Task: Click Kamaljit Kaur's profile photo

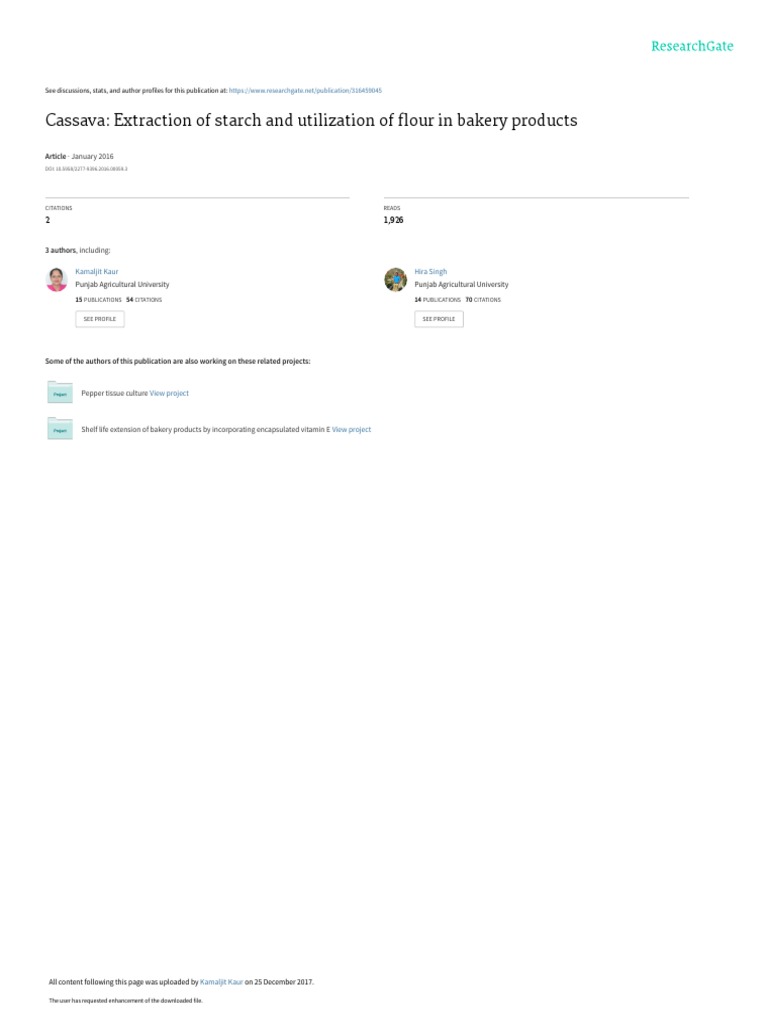Action: point(57,280)
